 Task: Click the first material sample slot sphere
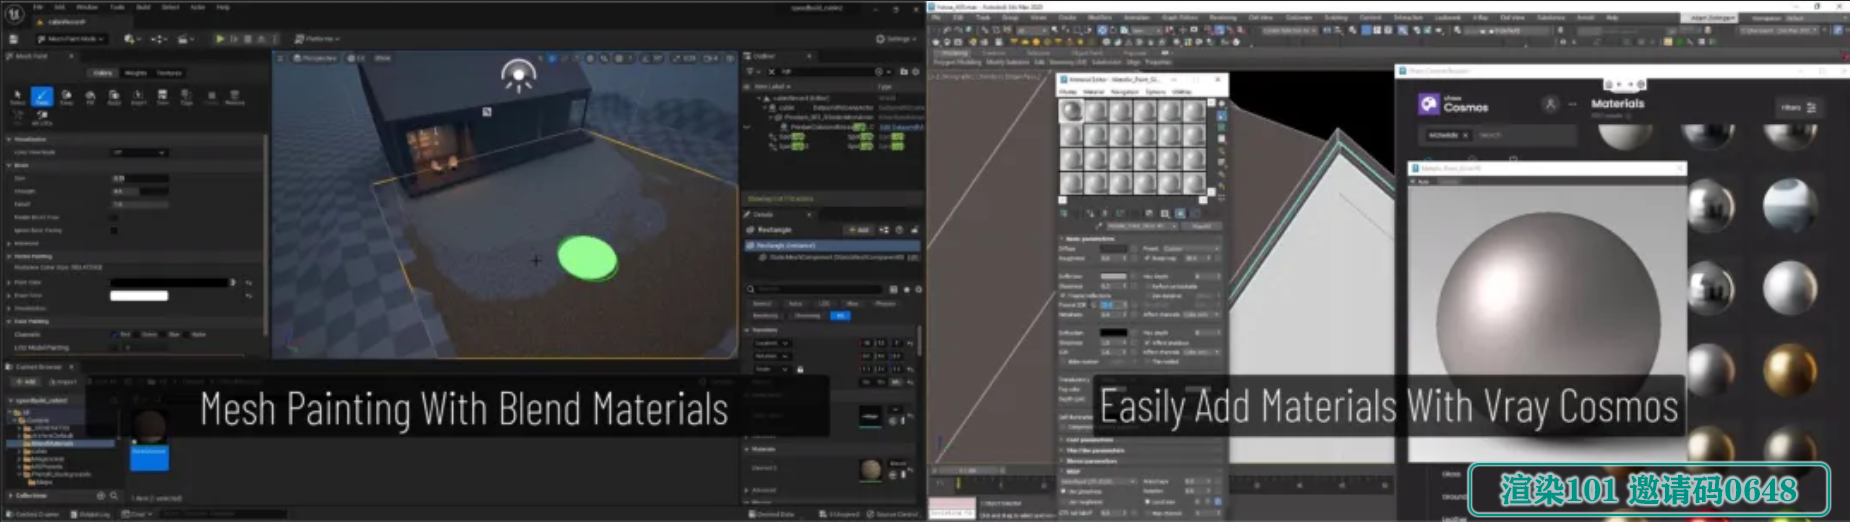click(1071, 110)
